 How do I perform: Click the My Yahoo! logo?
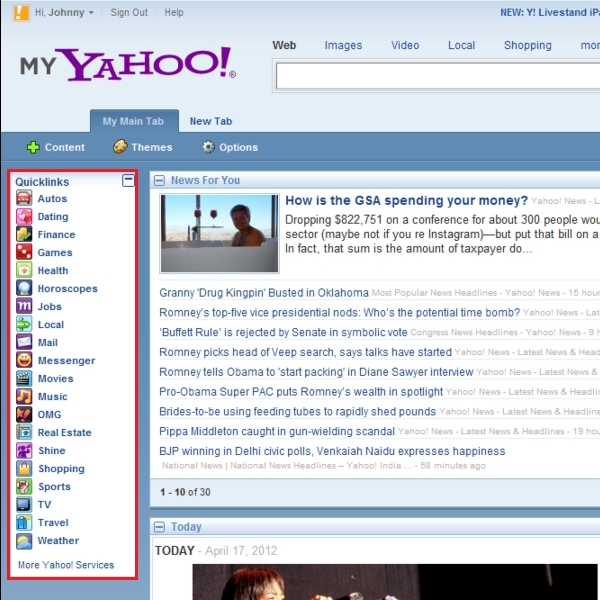[128, 64]
